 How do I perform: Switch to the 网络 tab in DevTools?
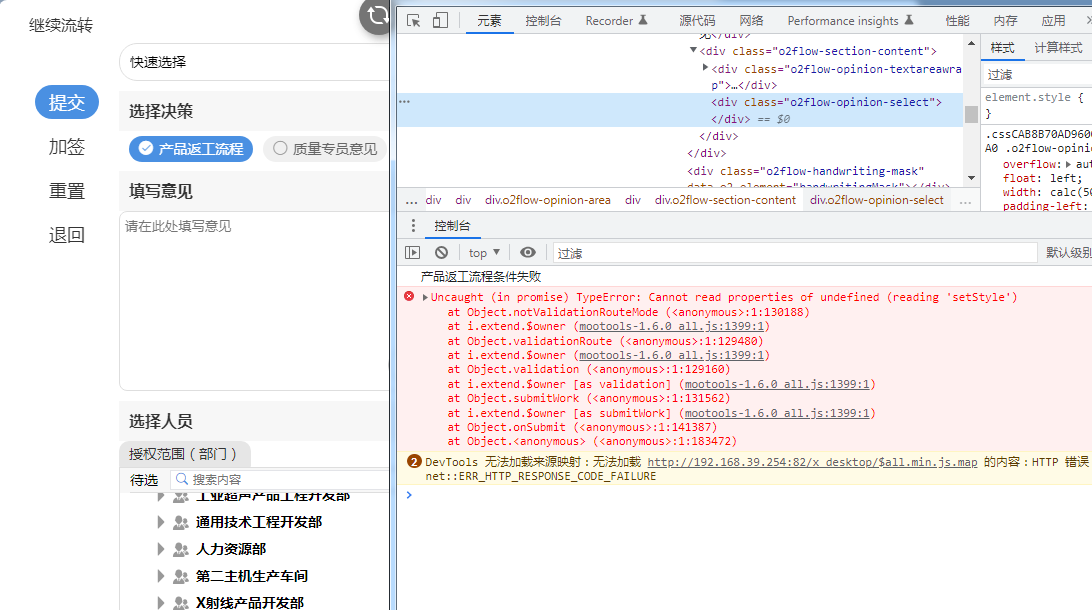tap(751, 20)
